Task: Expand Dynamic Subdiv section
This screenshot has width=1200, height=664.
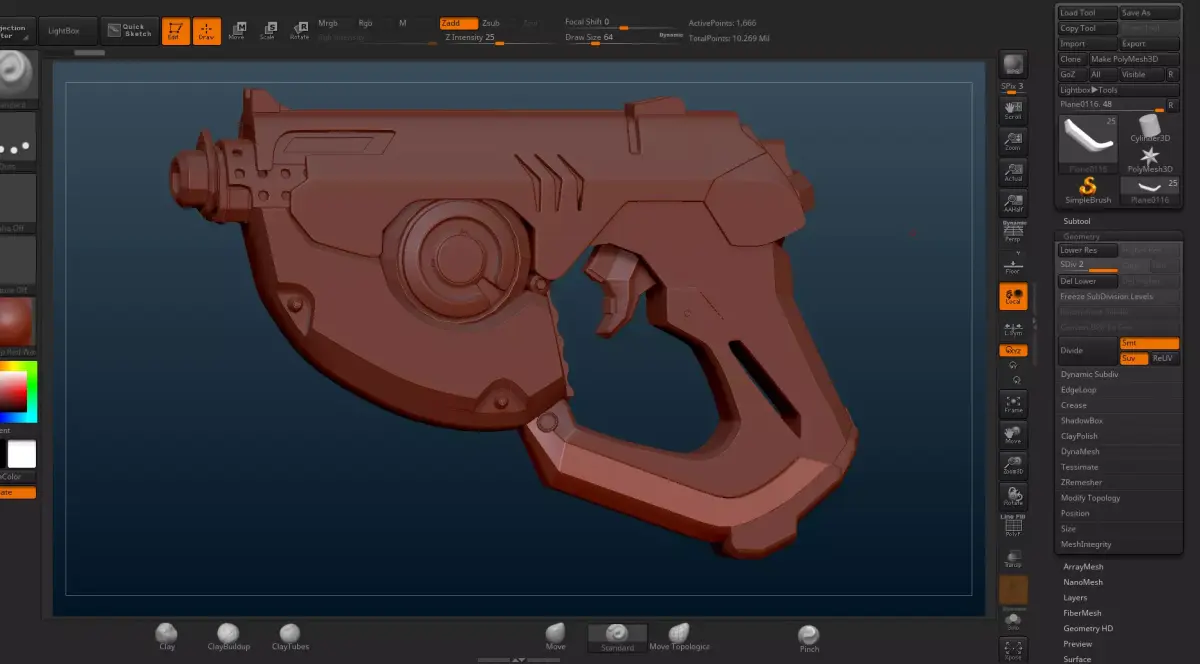Action: [x=1090, y=374]
